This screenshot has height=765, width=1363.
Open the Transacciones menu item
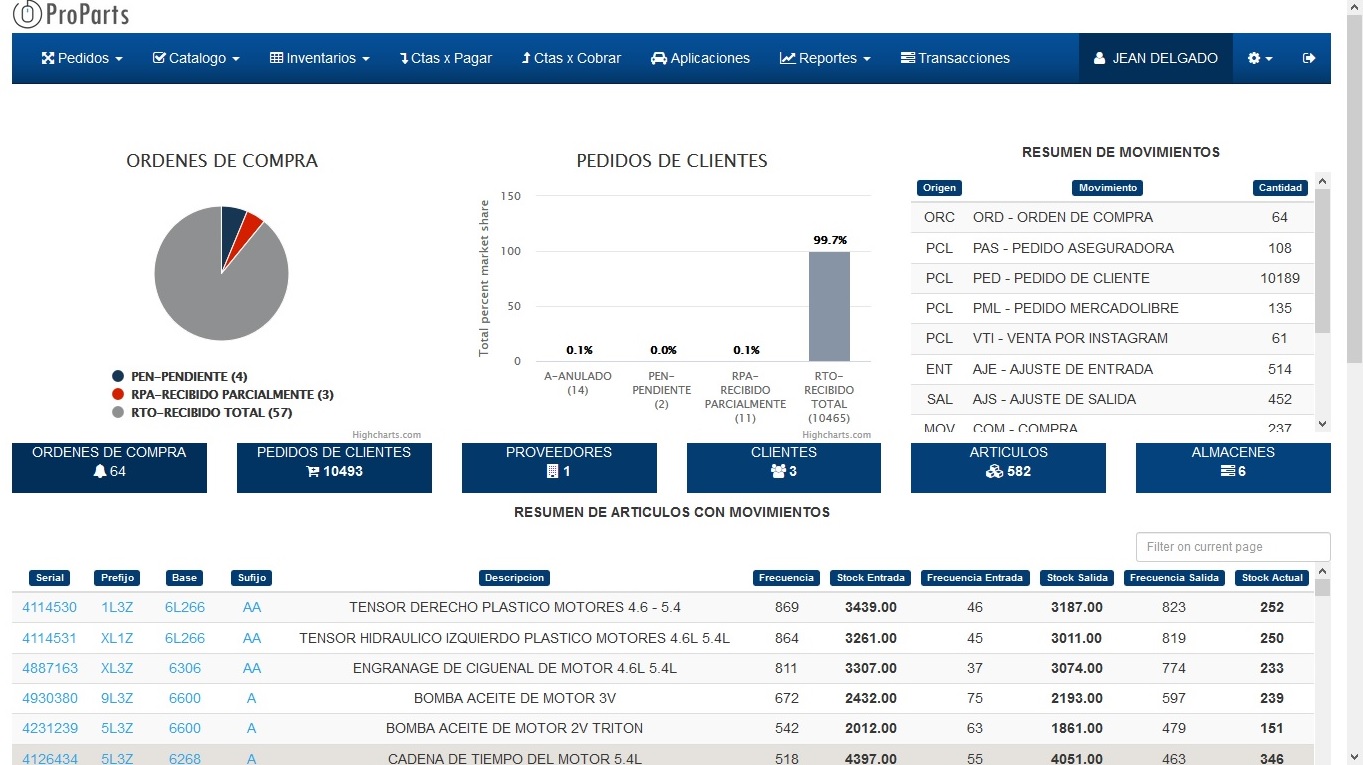[x=955, y=58]
